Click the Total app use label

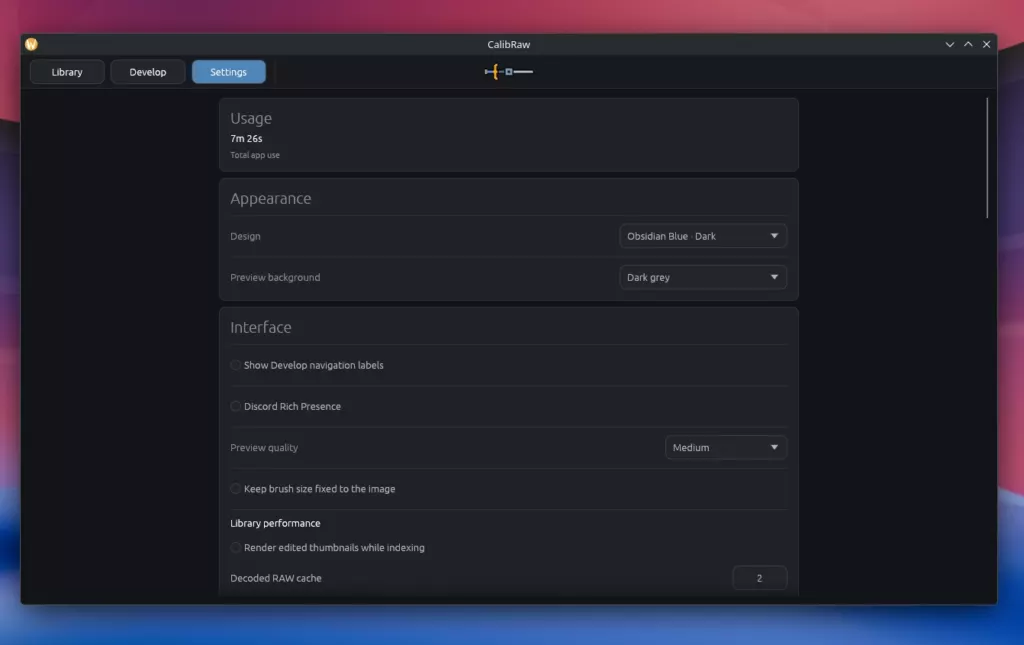[x=255, y=155]
